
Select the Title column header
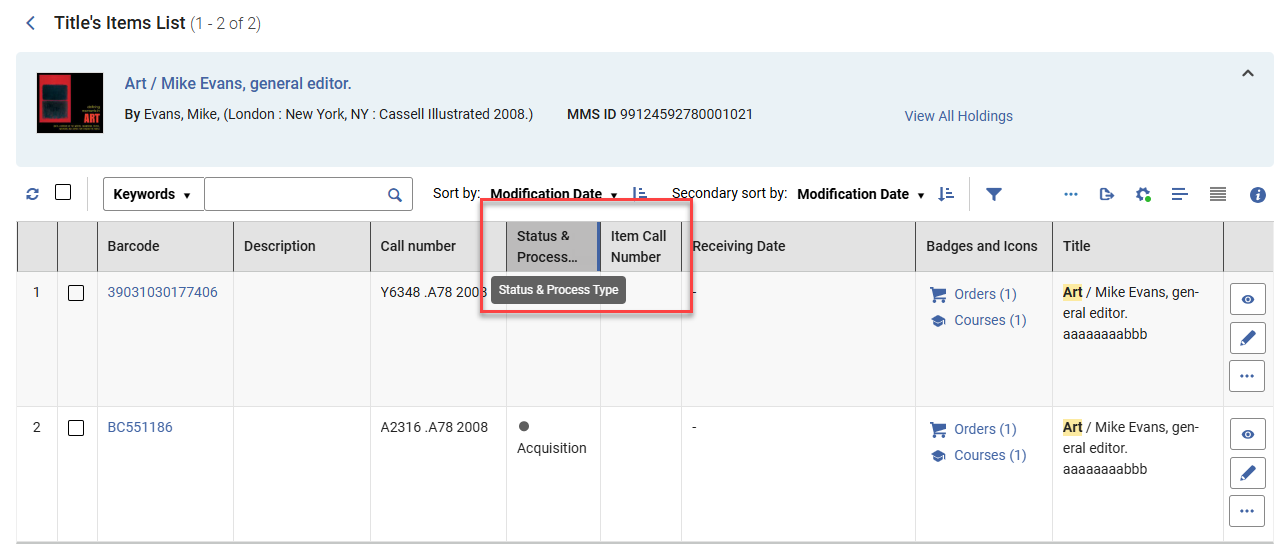(1137, 246)
